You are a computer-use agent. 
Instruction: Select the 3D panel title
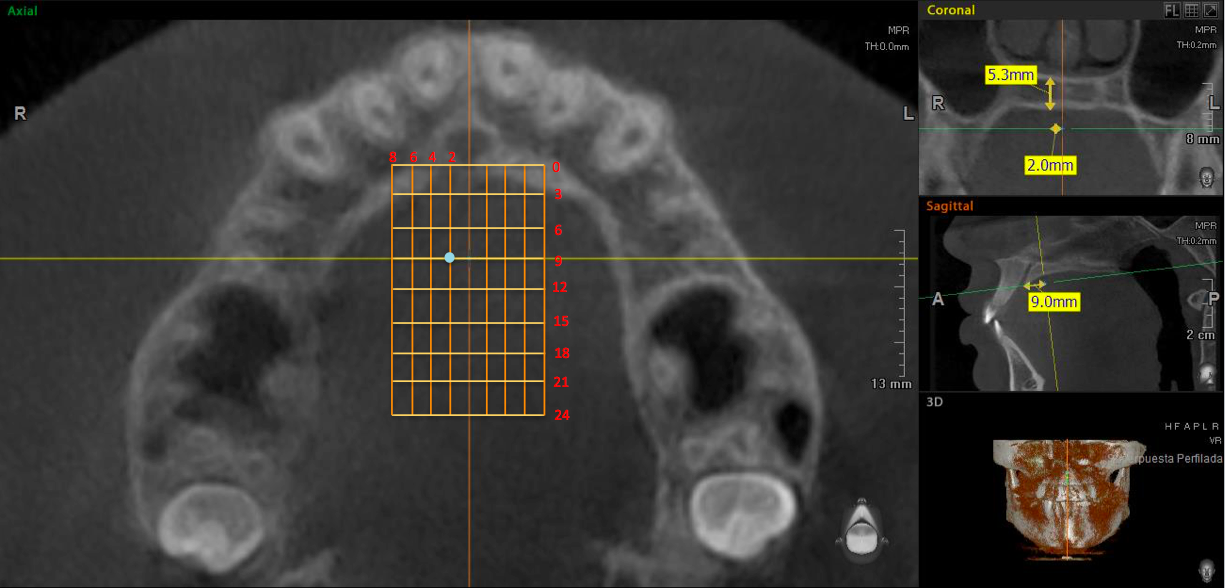point(935,402)
